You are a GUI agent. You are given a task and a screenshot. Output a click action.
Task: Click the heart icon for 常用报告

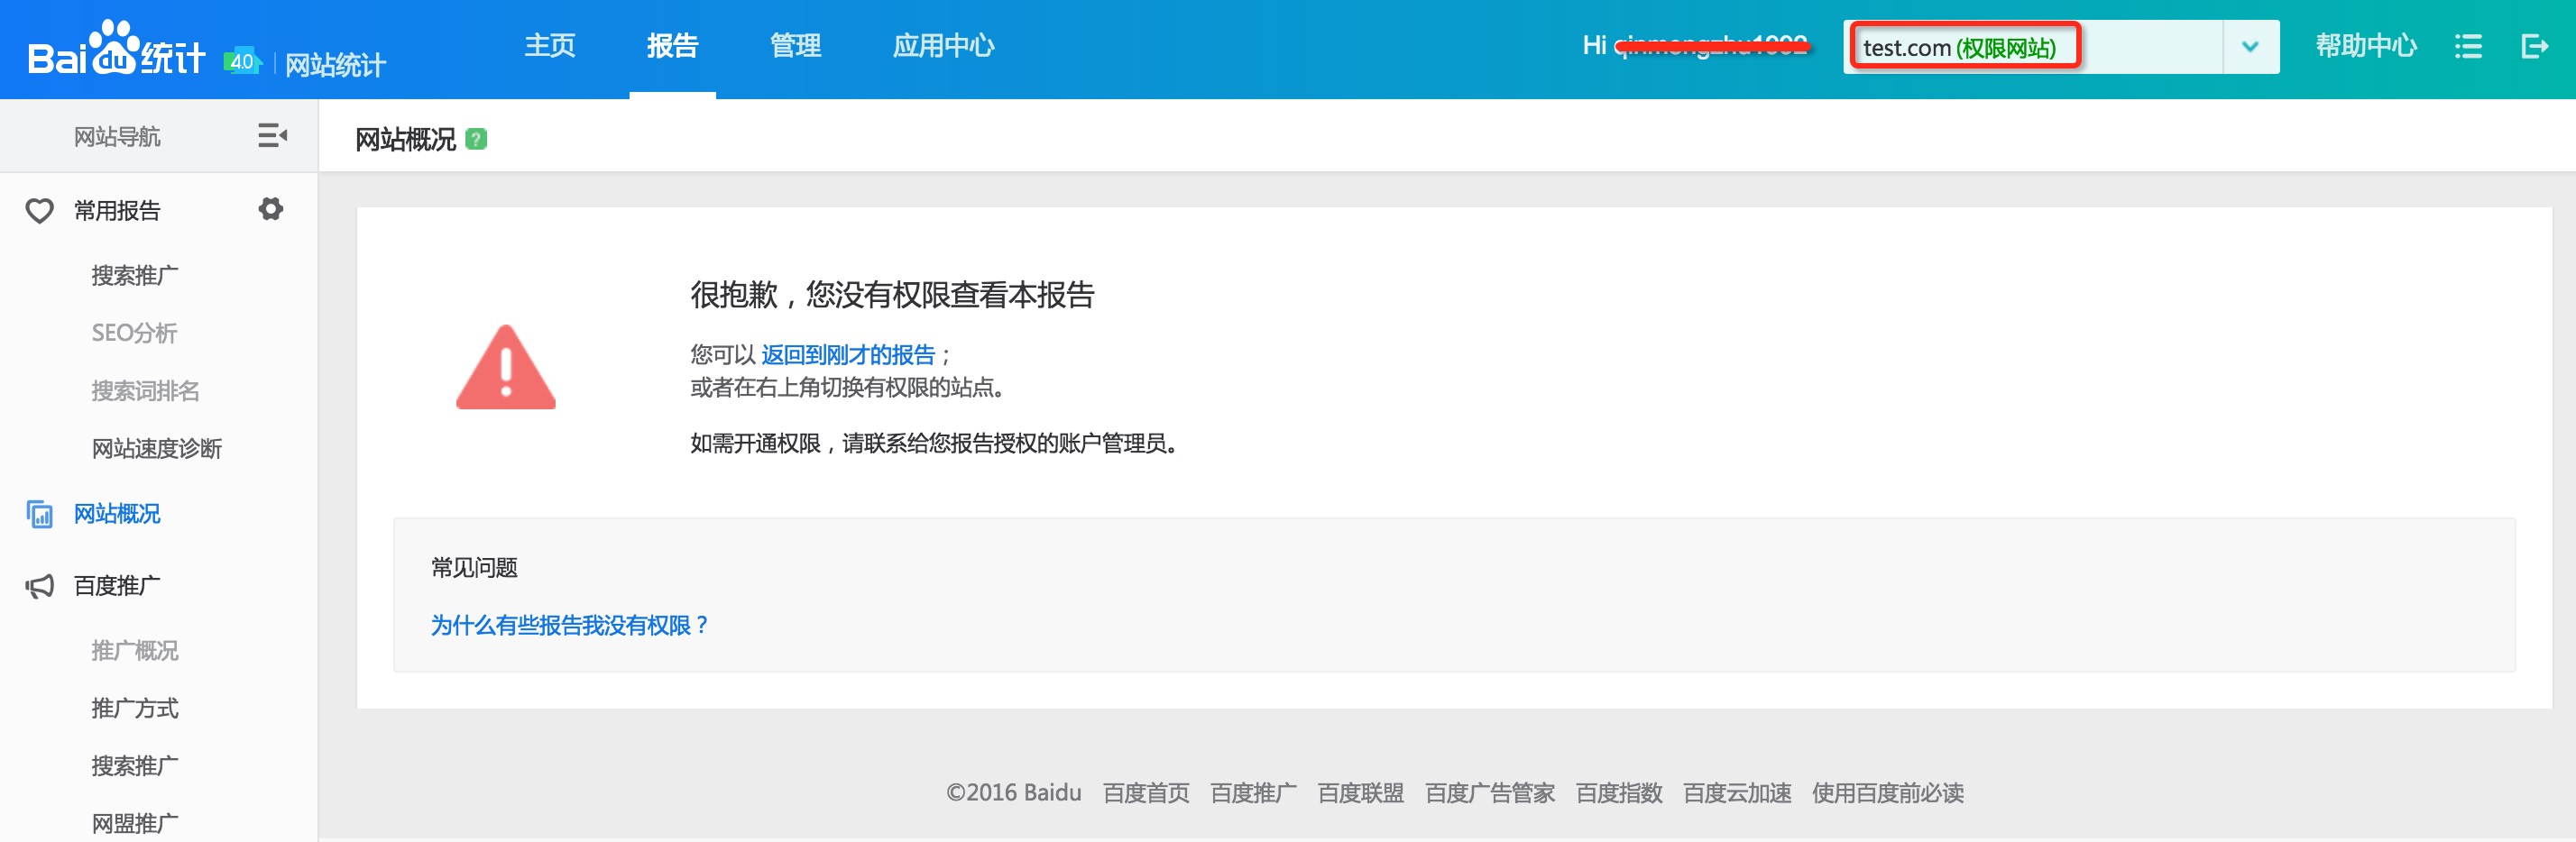[x=39, y=211]
